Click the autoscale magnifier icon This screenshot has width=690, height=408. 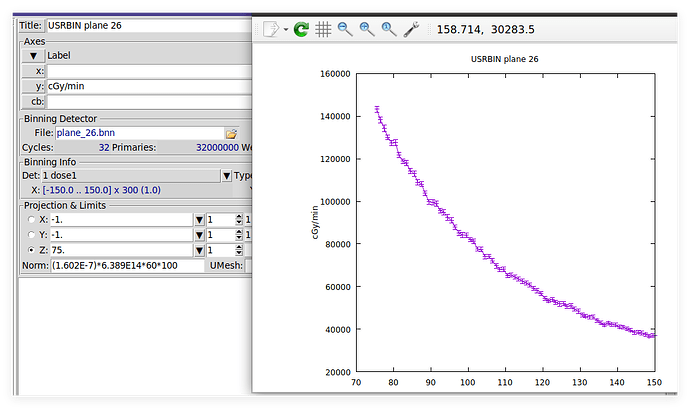(x=389, y=29)
